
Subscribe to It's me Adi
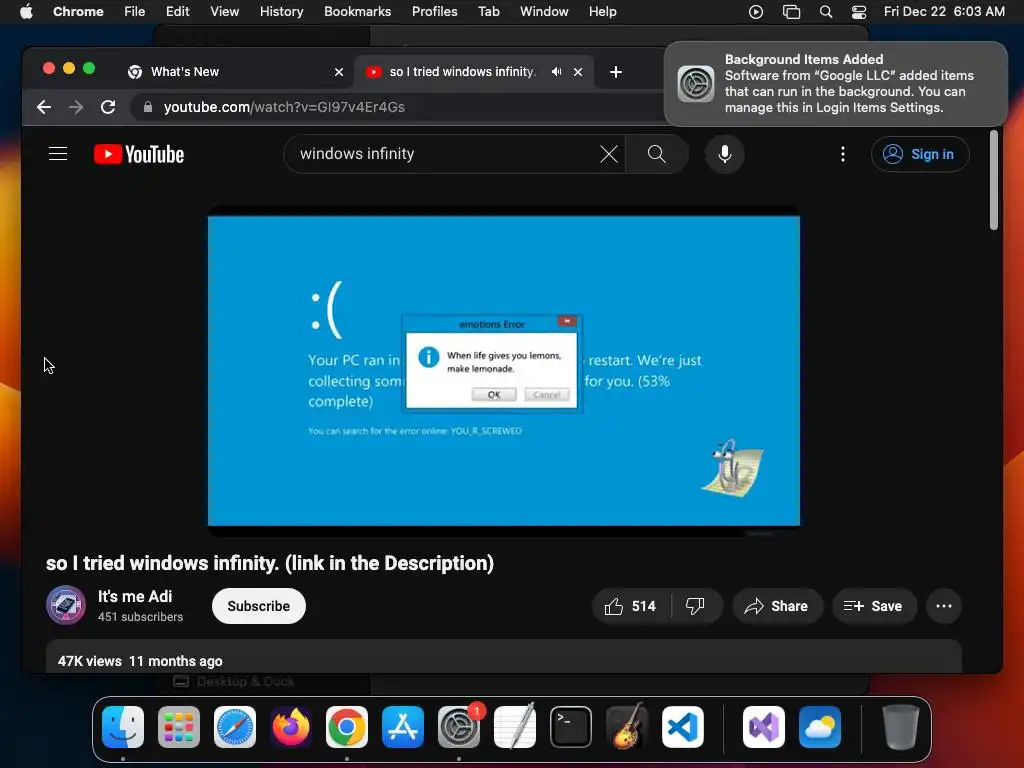click(259, 606)
